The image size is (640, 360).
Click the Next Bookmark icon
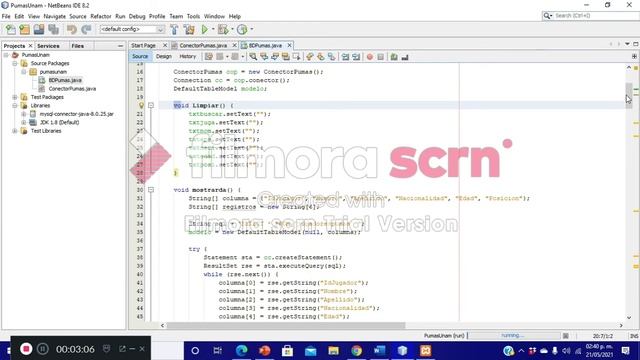320,57
